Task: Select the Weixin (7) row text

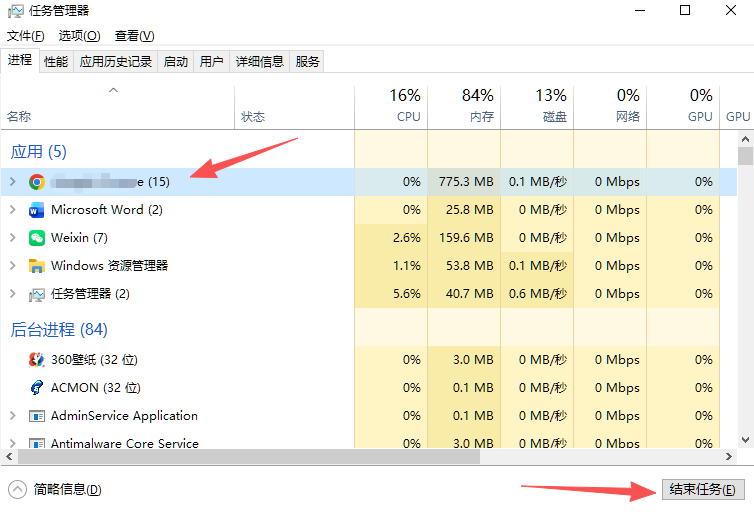Action: [x=79, y=238]
